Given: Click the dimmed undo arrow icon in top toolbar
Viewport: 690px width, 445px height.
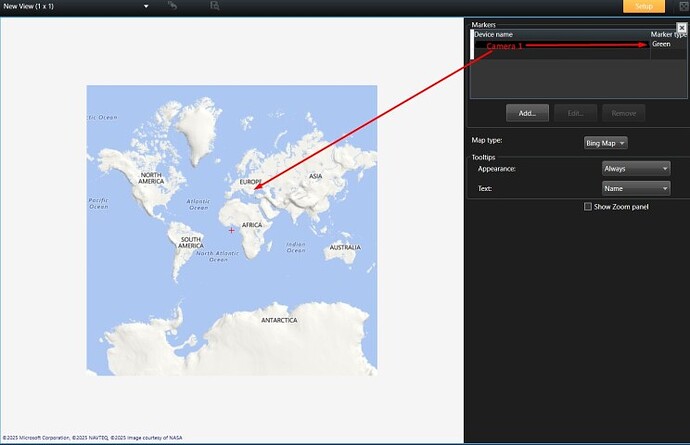Looking at the screenshot, I should (173, 6).
